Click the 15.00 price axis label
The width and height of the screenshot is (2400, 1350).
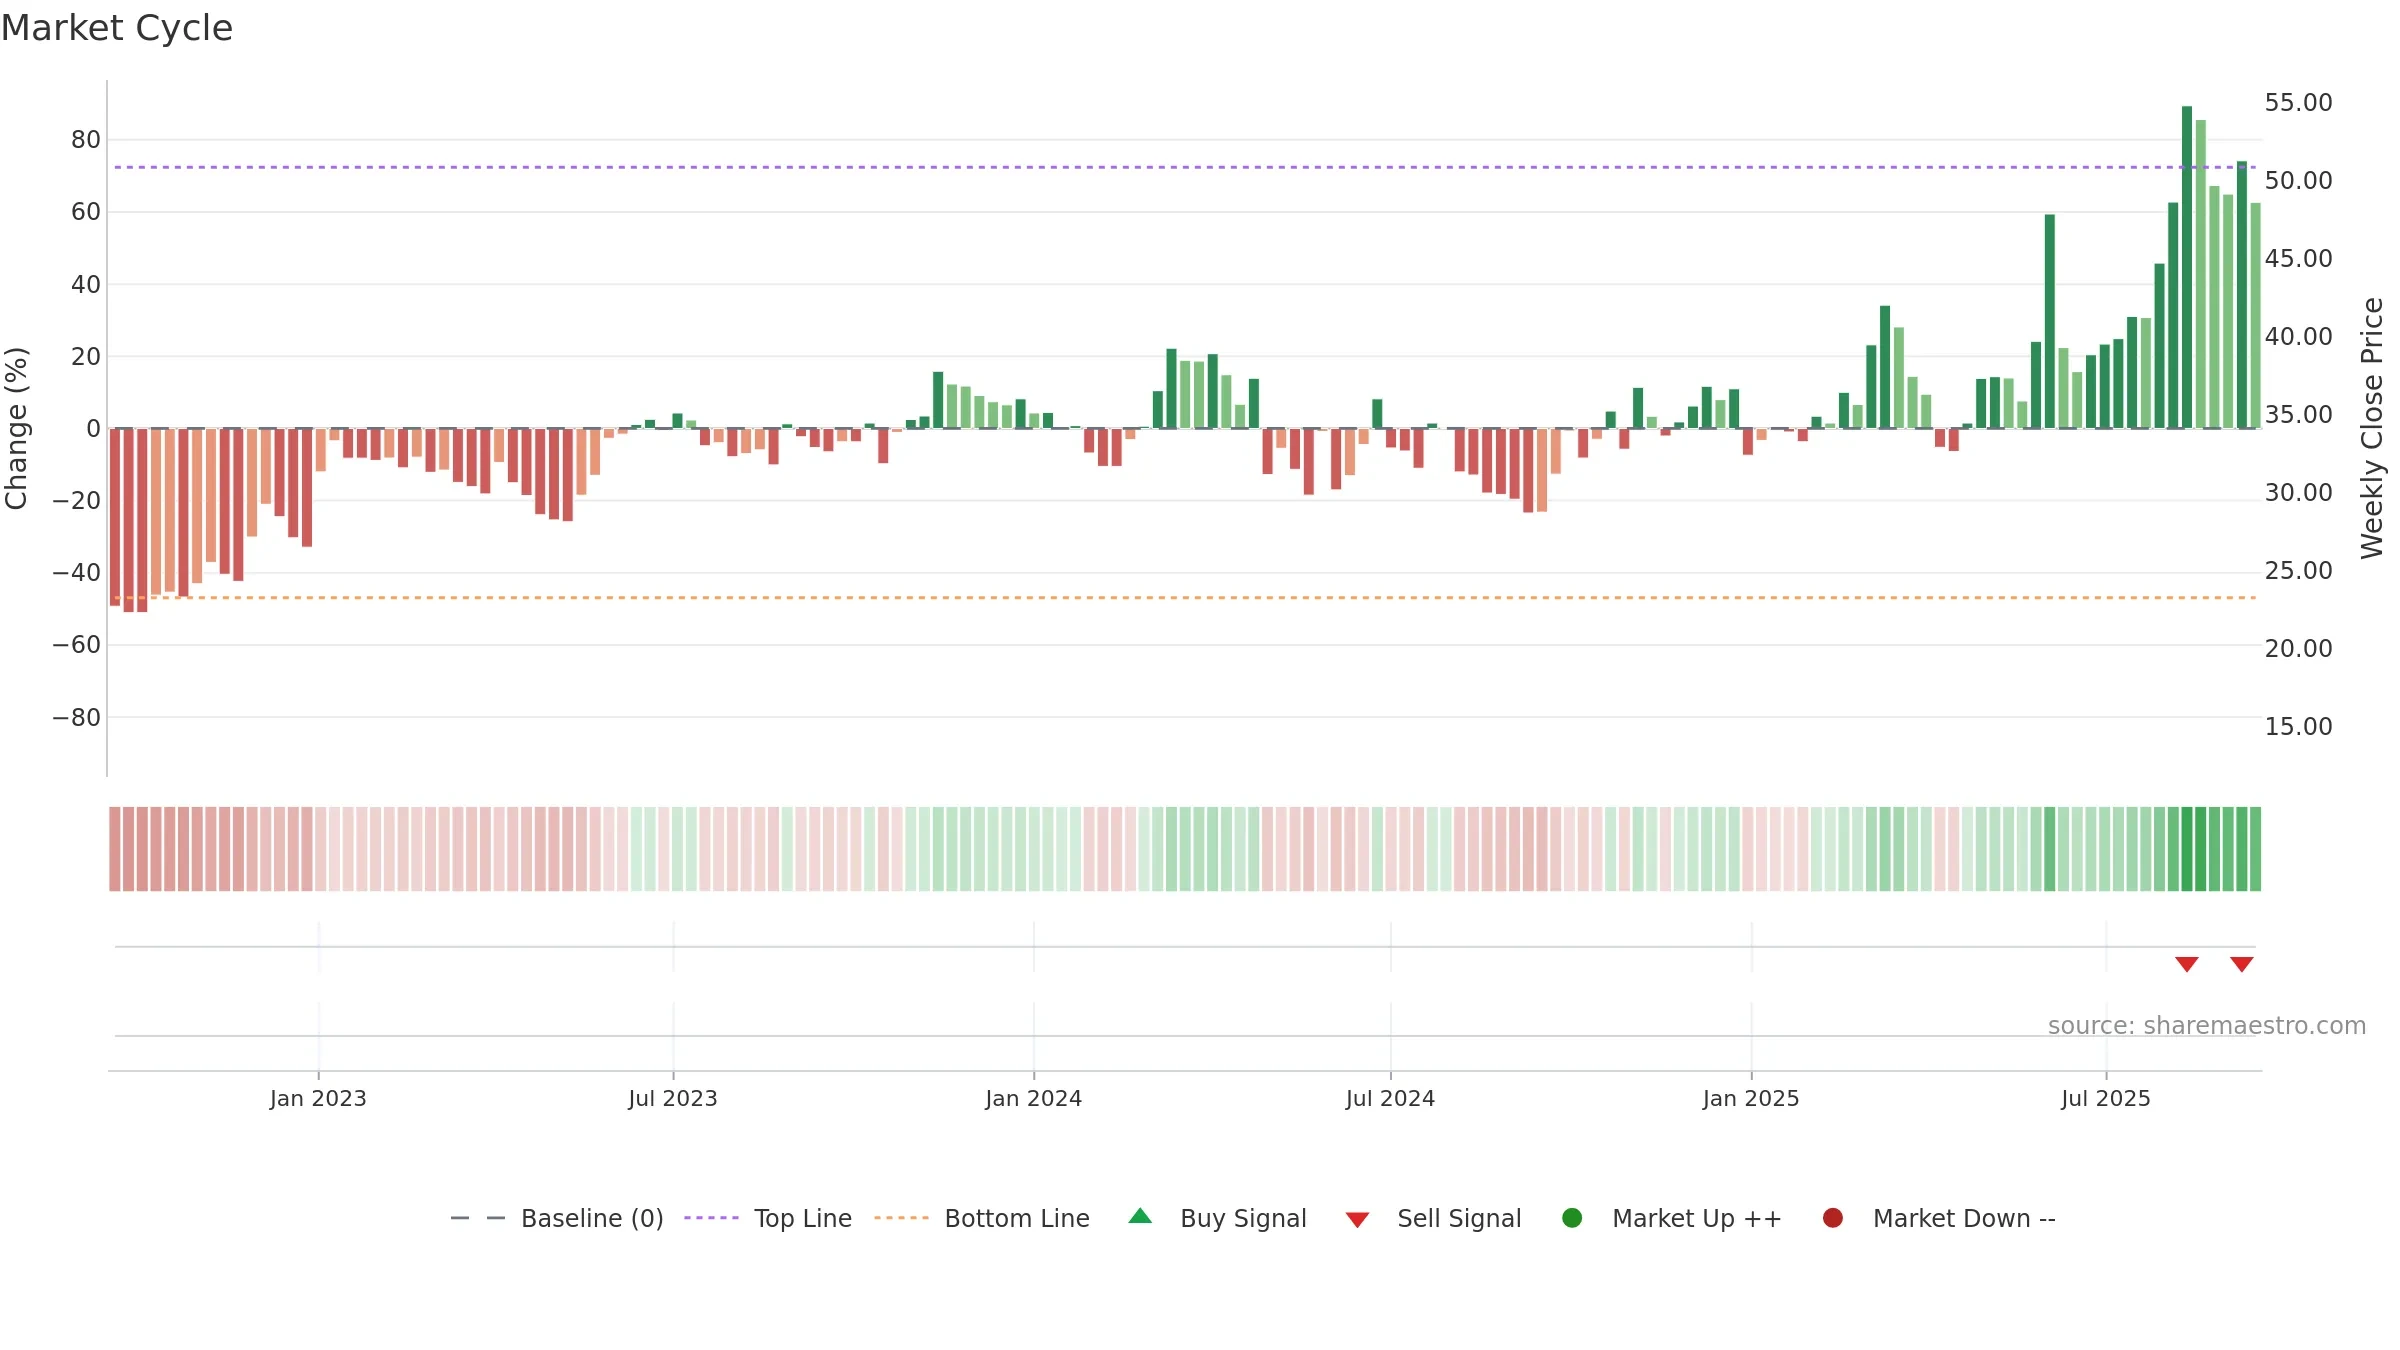(x=2298, y=727)
